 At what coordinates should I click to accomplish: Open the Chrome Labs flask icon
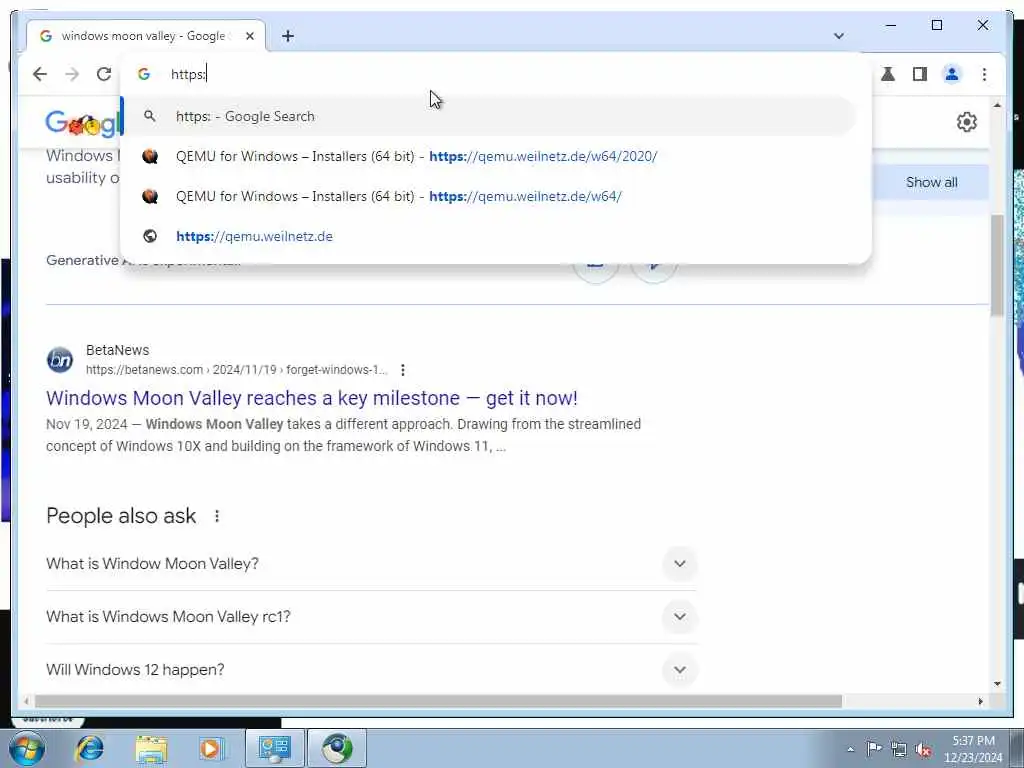coord(888,74)
